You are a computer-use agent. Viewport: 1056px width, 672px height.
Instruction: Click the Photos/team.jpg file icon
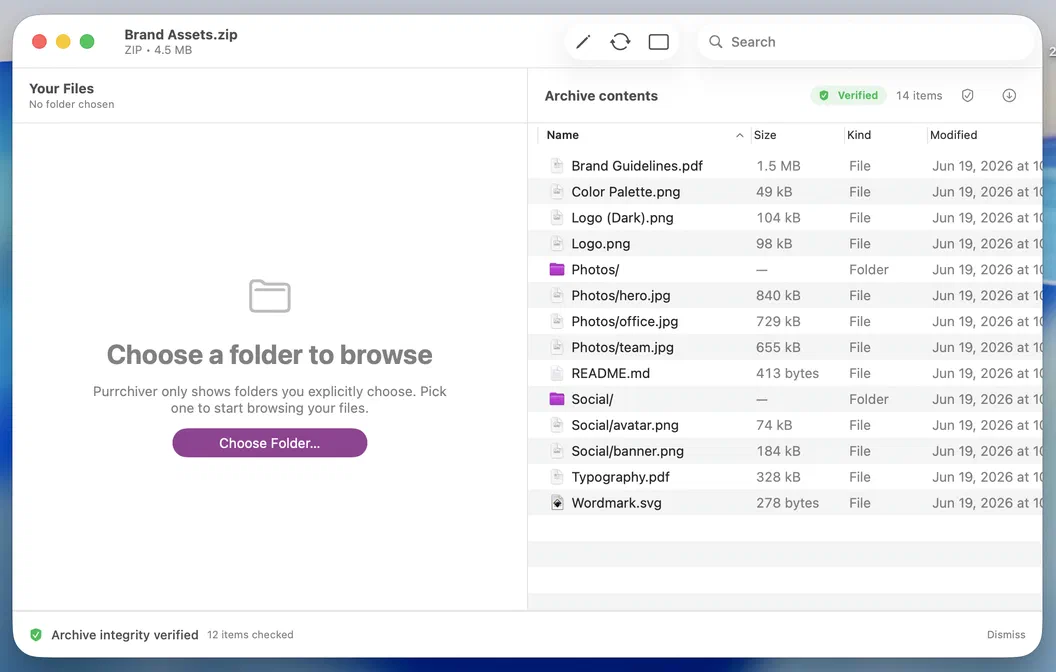[557, 347]
